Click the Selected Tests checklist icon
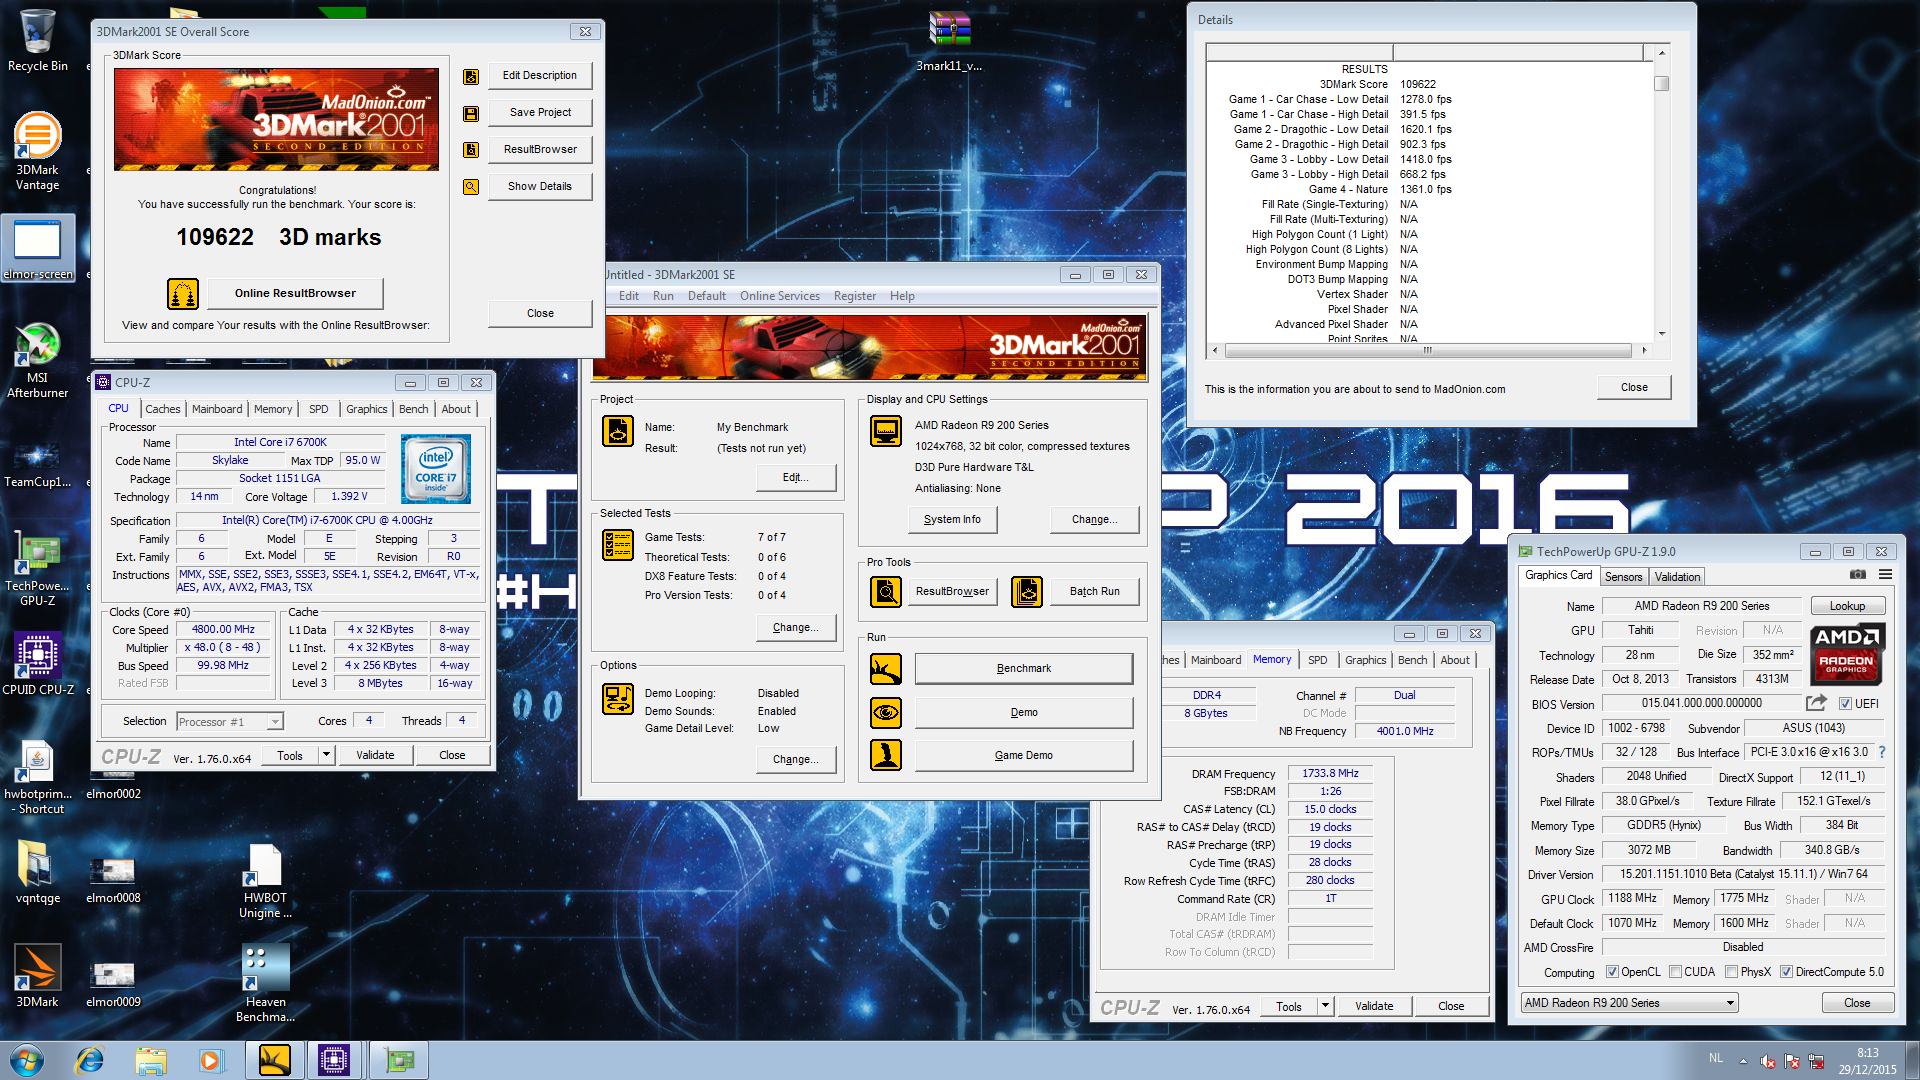Screen dimensions: 1920x1080 (618, 545)
